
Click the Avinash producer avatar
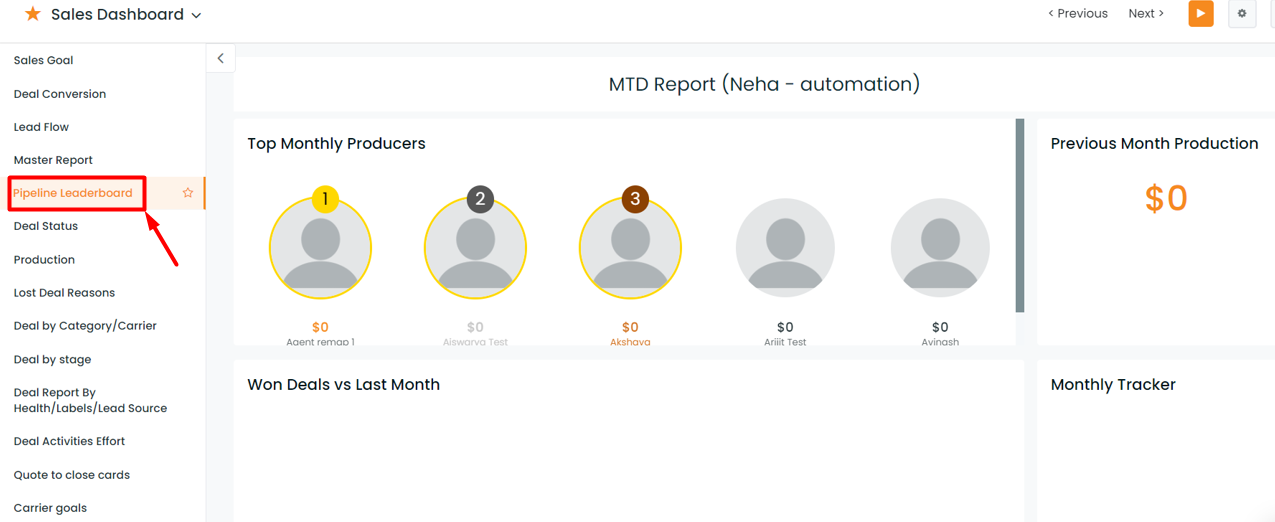point(940,248)
